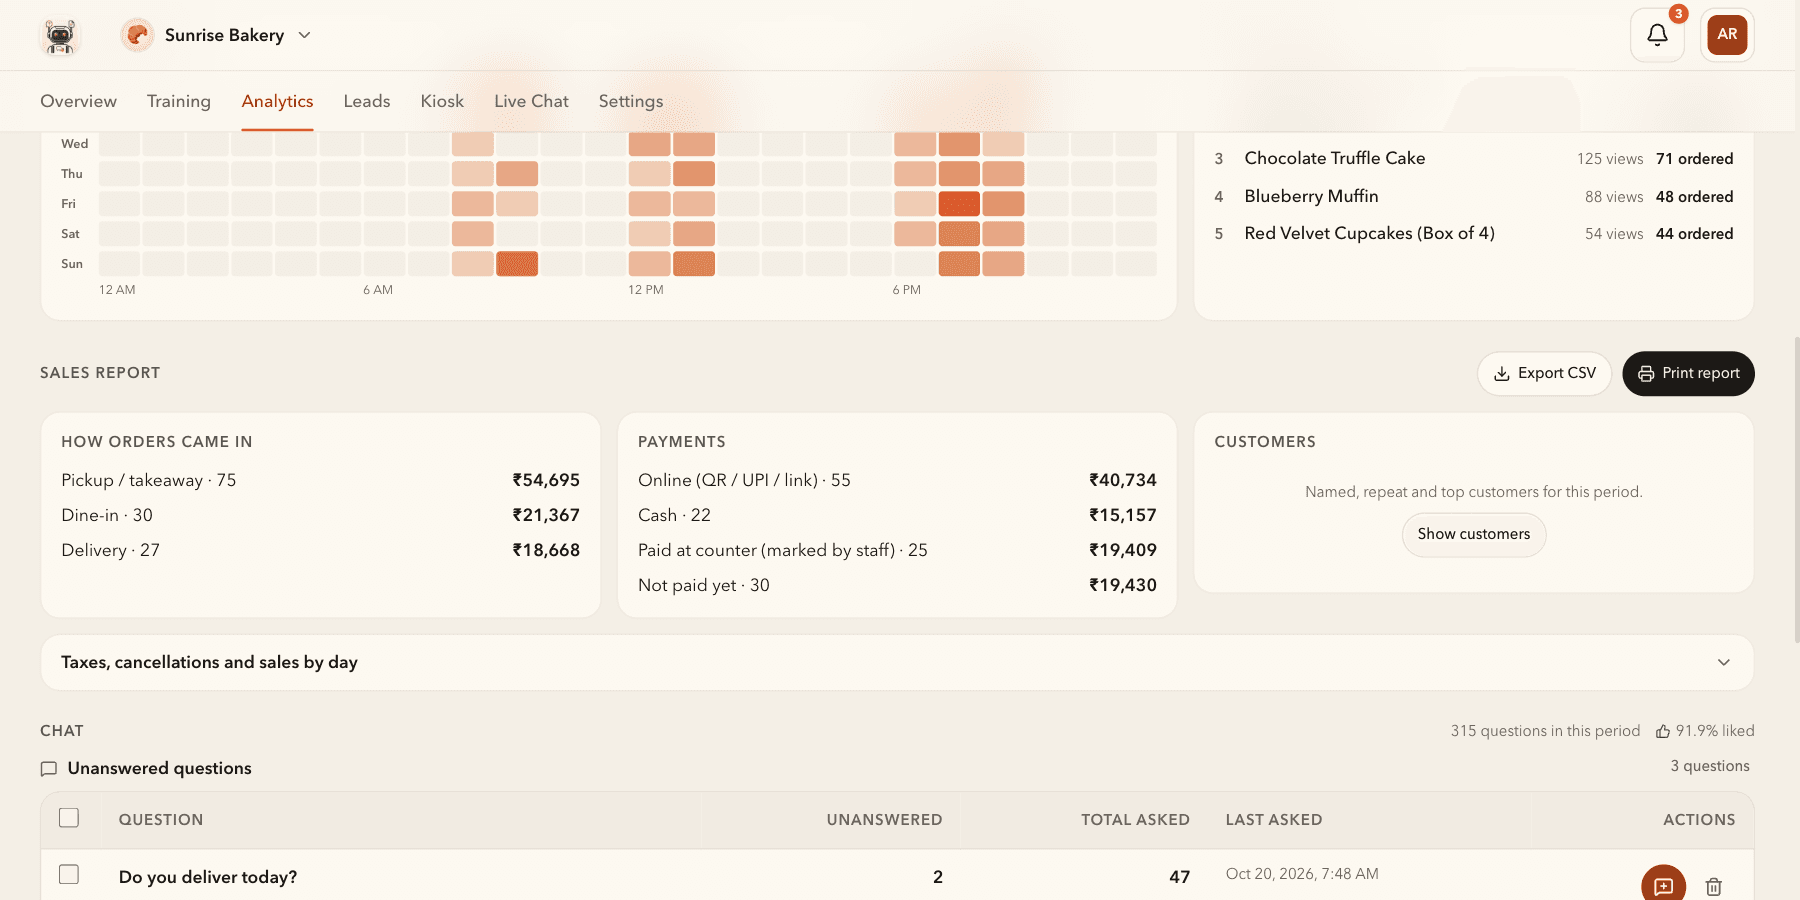This screenshot has height=900, width=1800.
Task: Delete the 'Do you deliver today?' question
Action: click(1714, 886)
